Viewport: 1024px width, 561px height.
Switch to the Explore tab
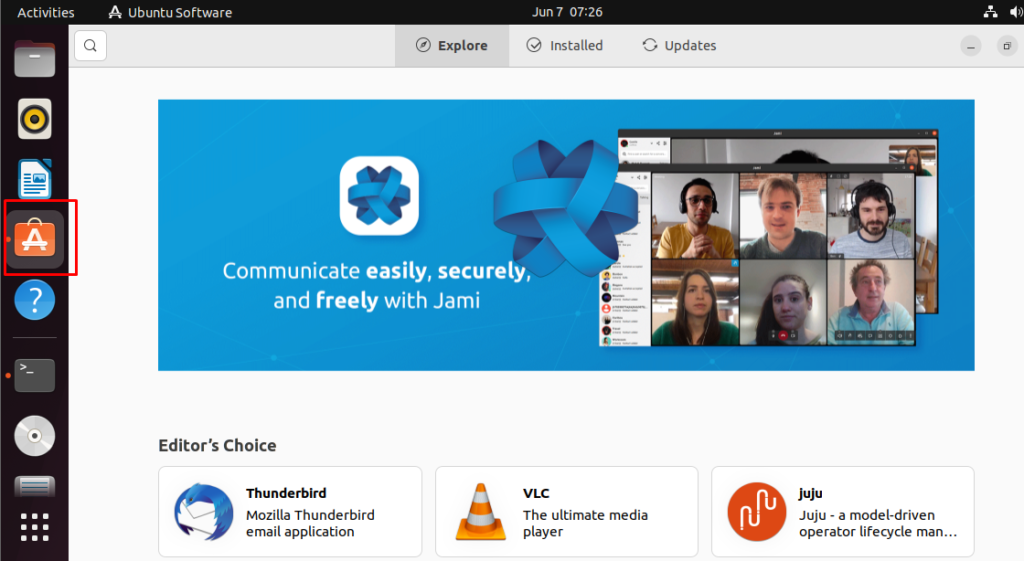click(x=452, y=46)
